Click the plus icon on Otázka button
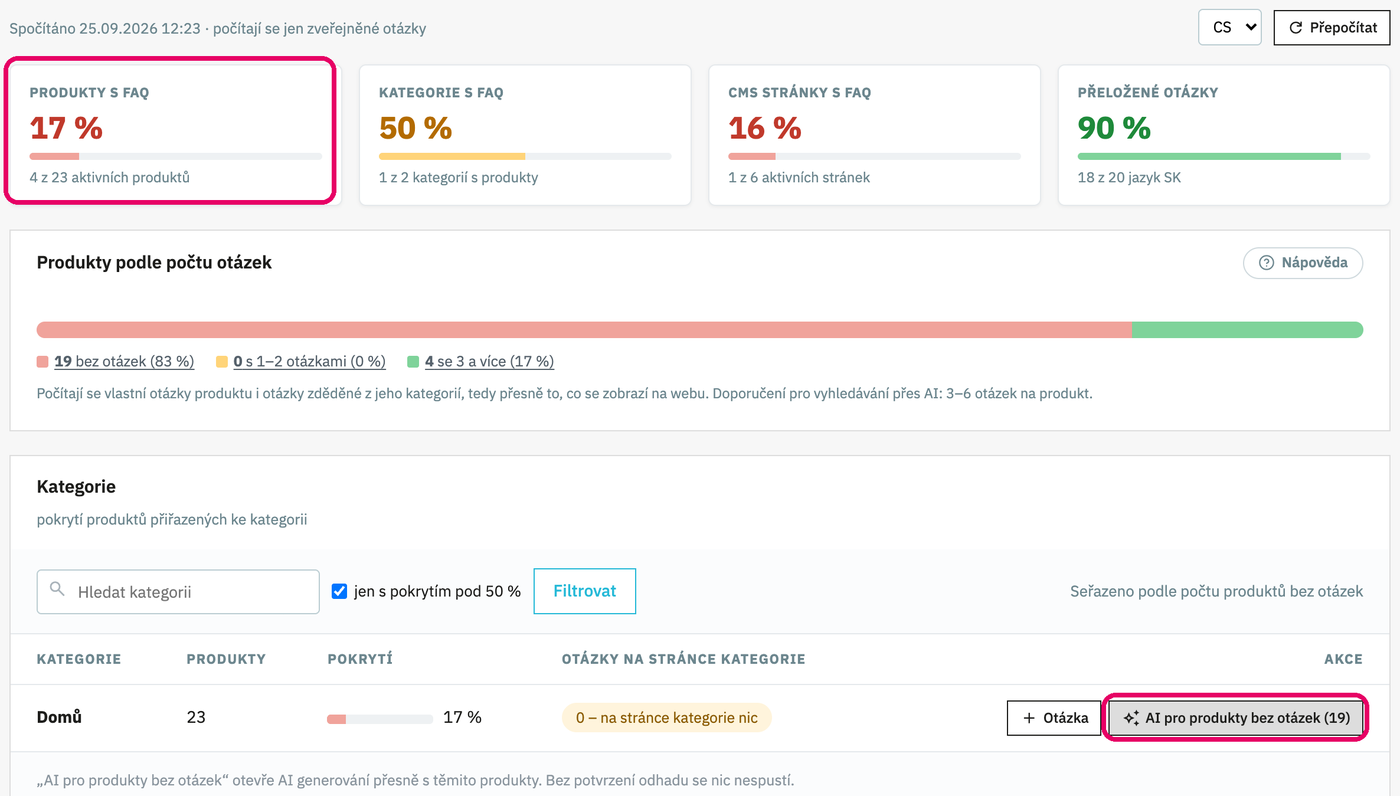 click(1029, 718)
